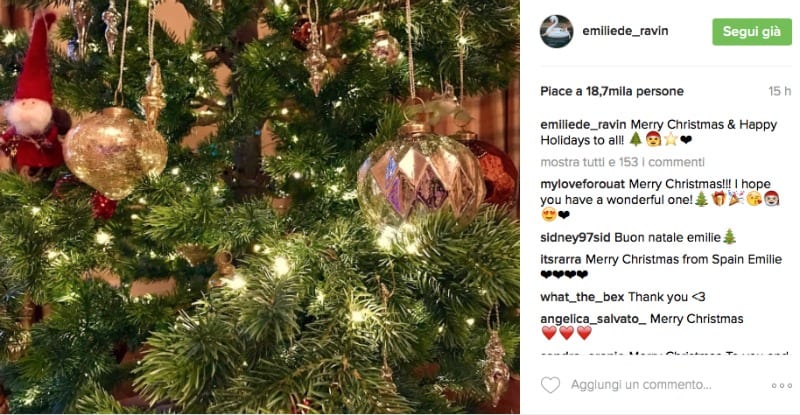This screenshot has height=415, width=800.
Task: Open the three-dot options menu
Action: (x=781, y=385)
